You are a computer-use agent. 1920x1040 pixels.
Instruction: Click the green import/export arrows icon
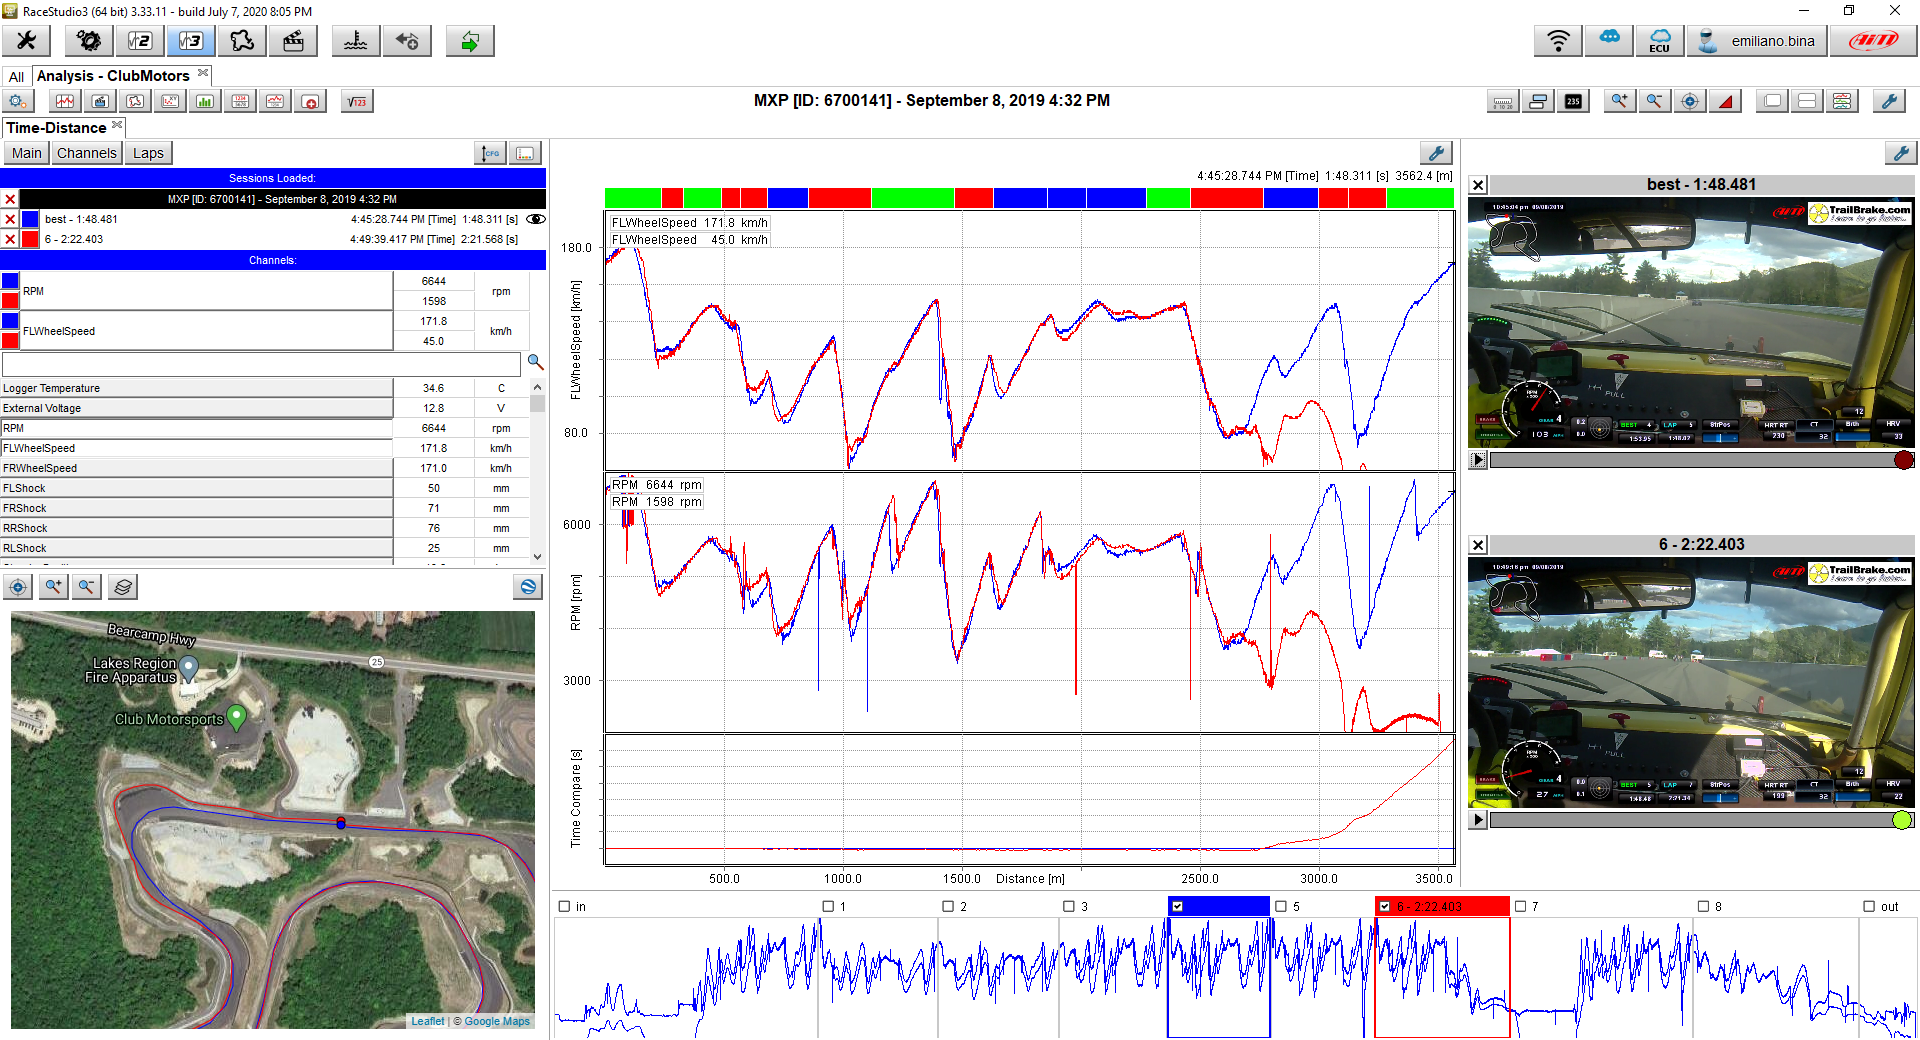(470, 41)
